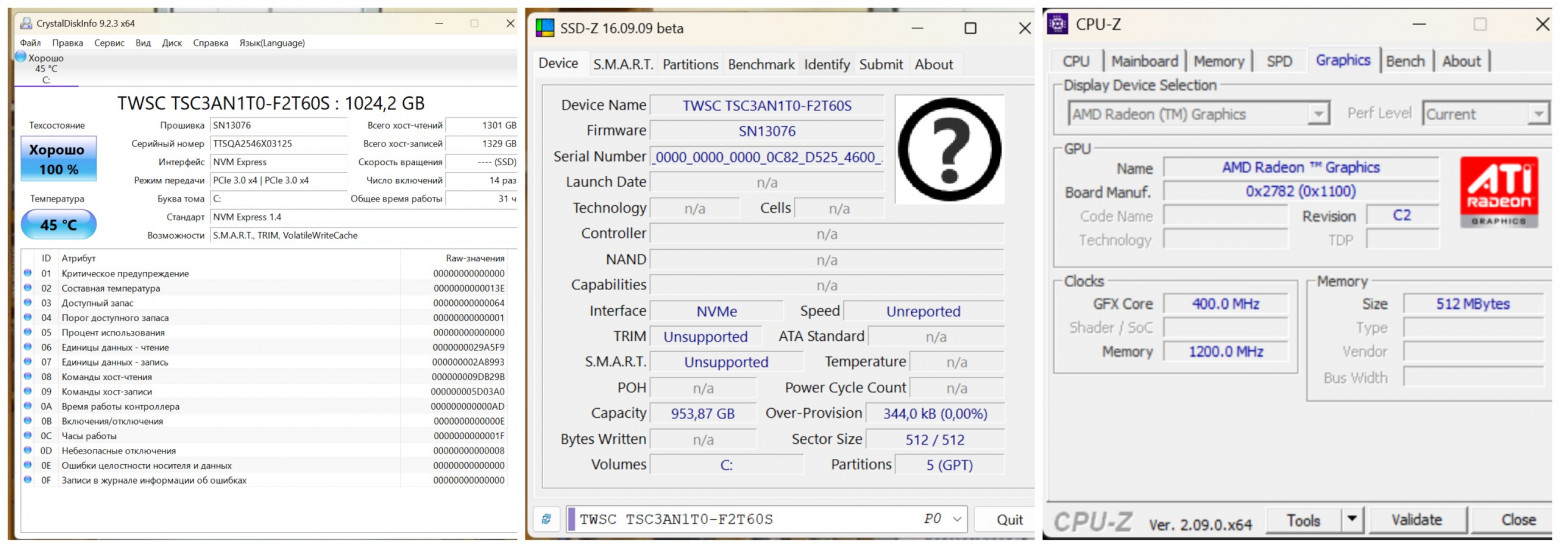Click the SSD-Z Device Name field

click(x=767, y=105)
